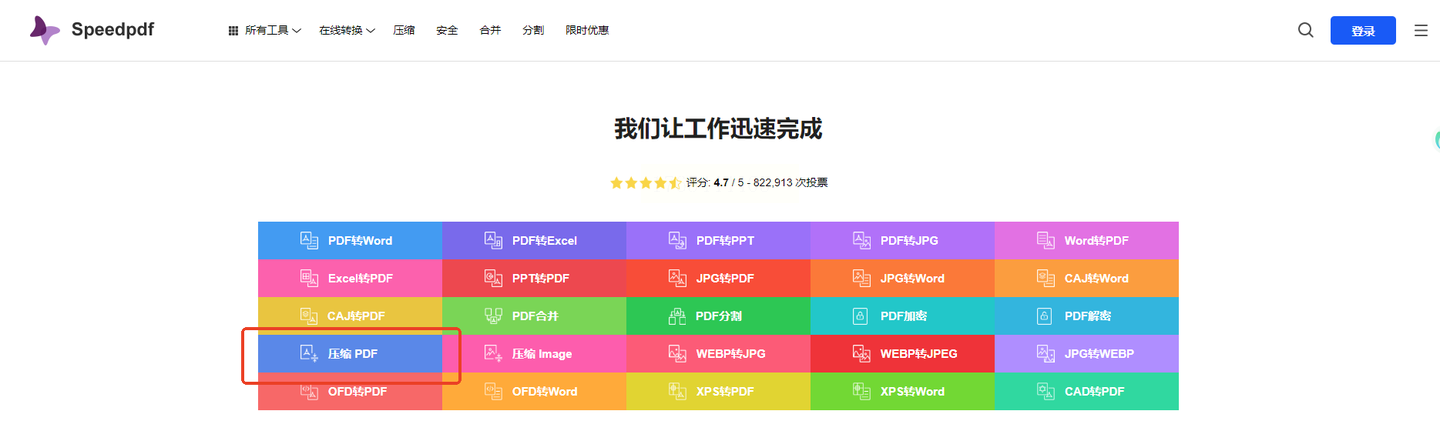Viewport: 1440px width, 441px height.
Task: Click the 压缩 Image tile icon
Action: click(493, 353)
